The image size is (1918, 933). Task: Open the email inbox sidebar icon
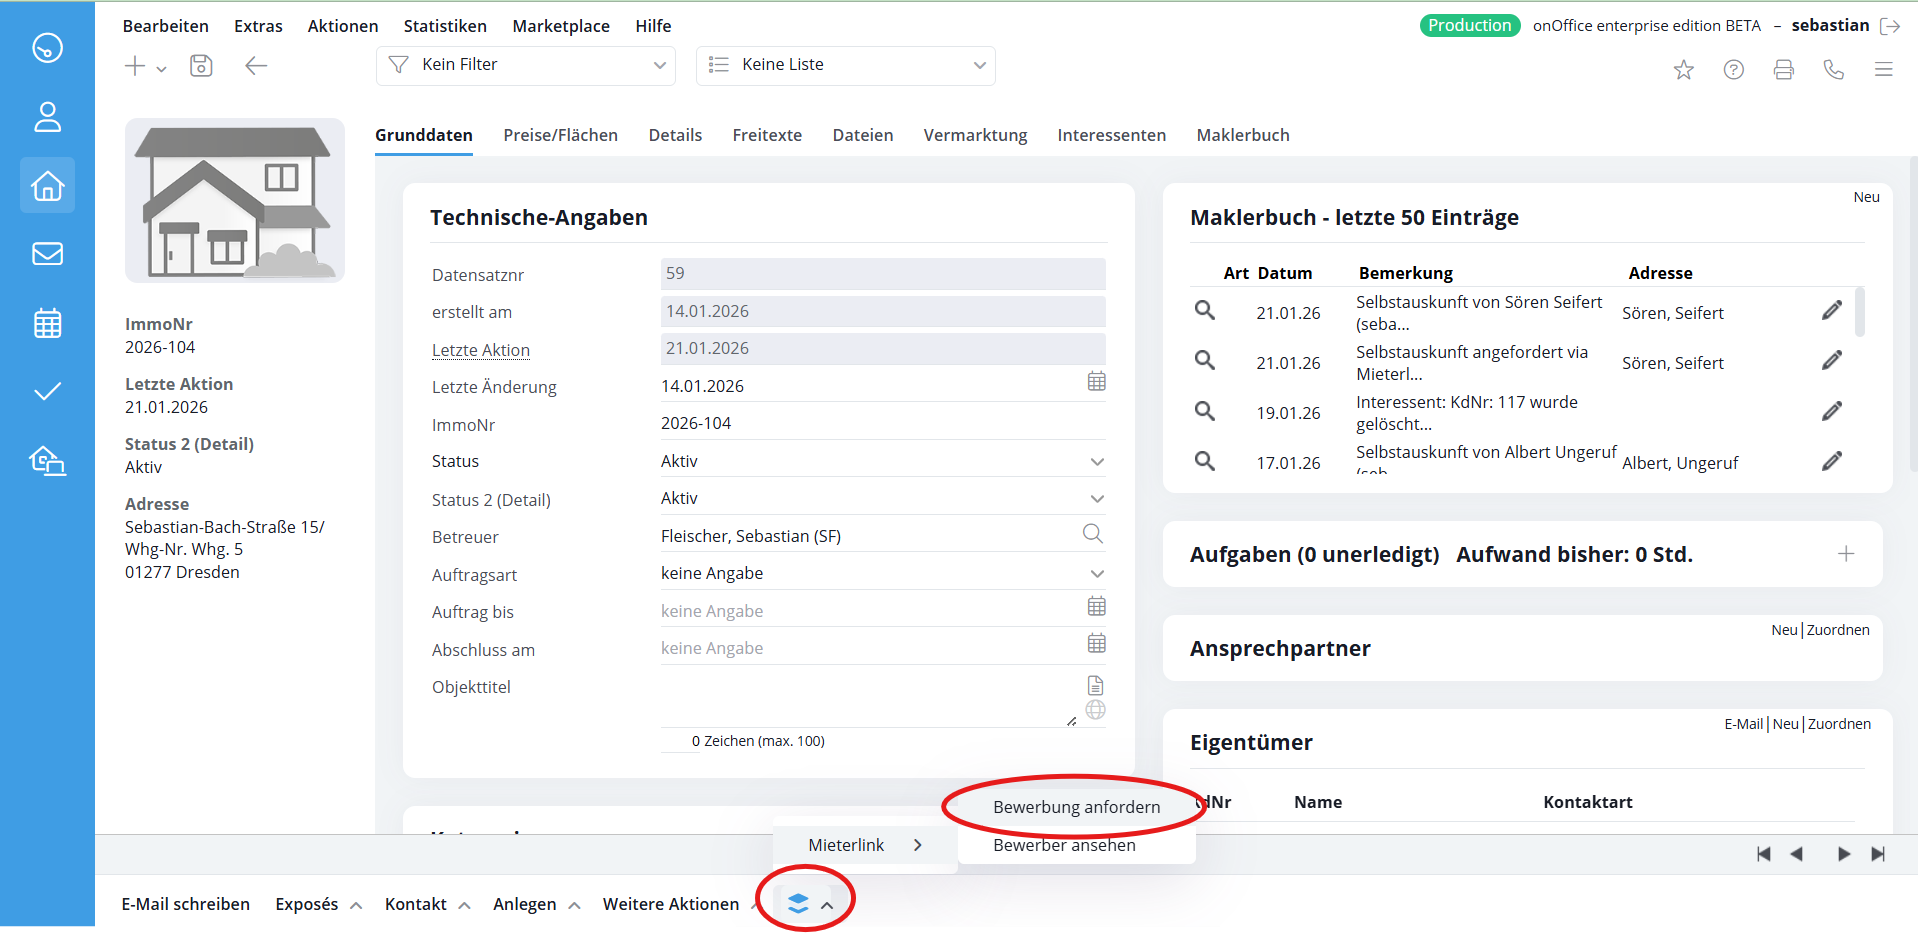[47, 254]
